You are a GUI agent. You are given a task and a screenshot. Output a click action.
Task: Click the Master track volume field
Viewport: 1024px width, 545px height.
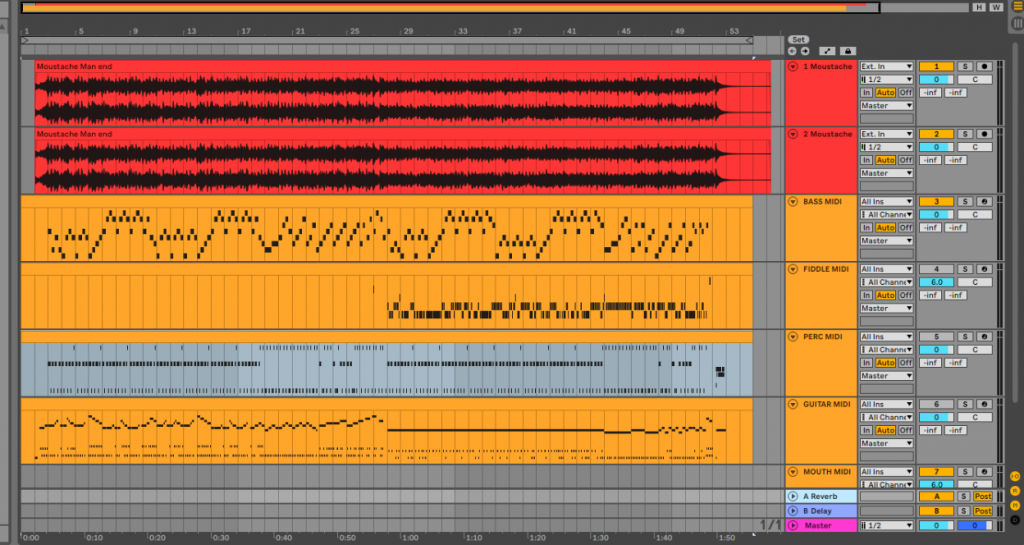(x=935, y=525)
